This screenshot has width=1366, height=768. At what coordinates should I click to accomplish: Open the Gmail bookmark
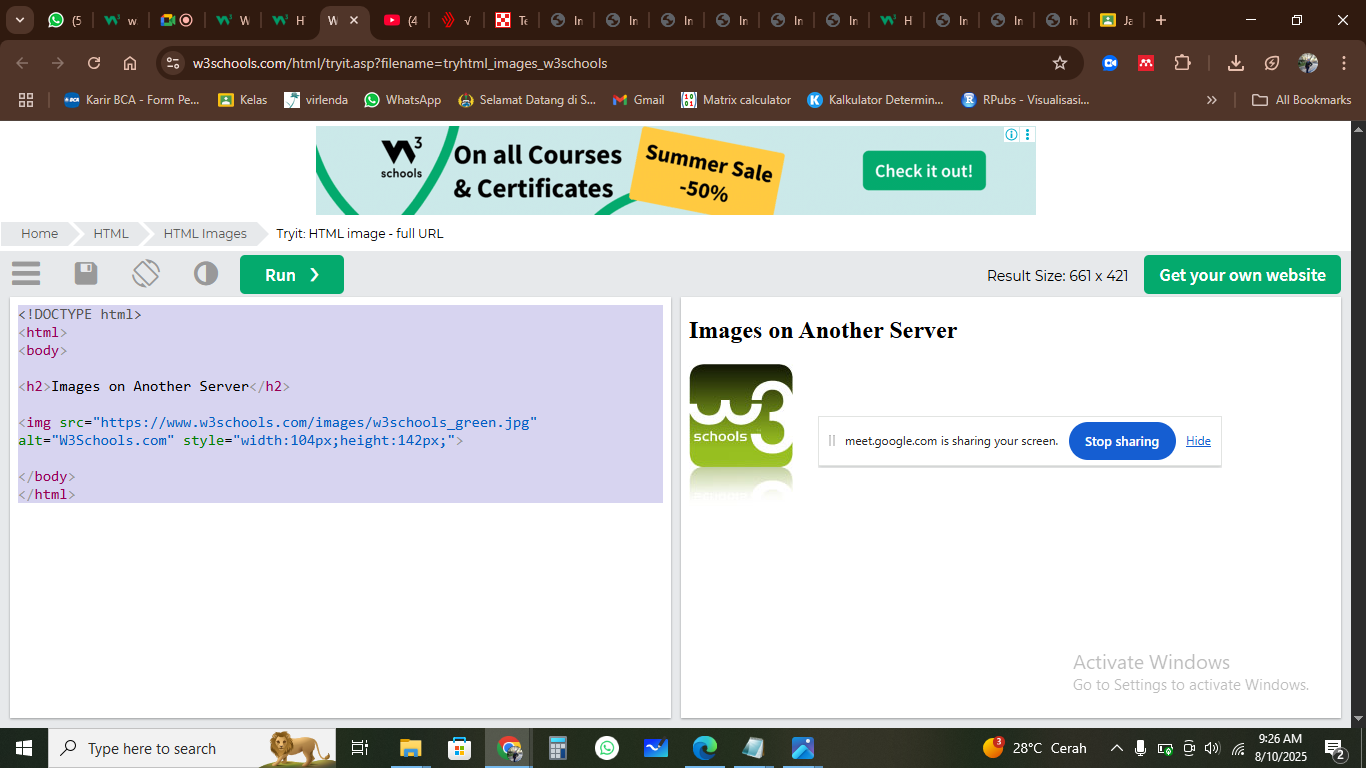coord(638,100)
